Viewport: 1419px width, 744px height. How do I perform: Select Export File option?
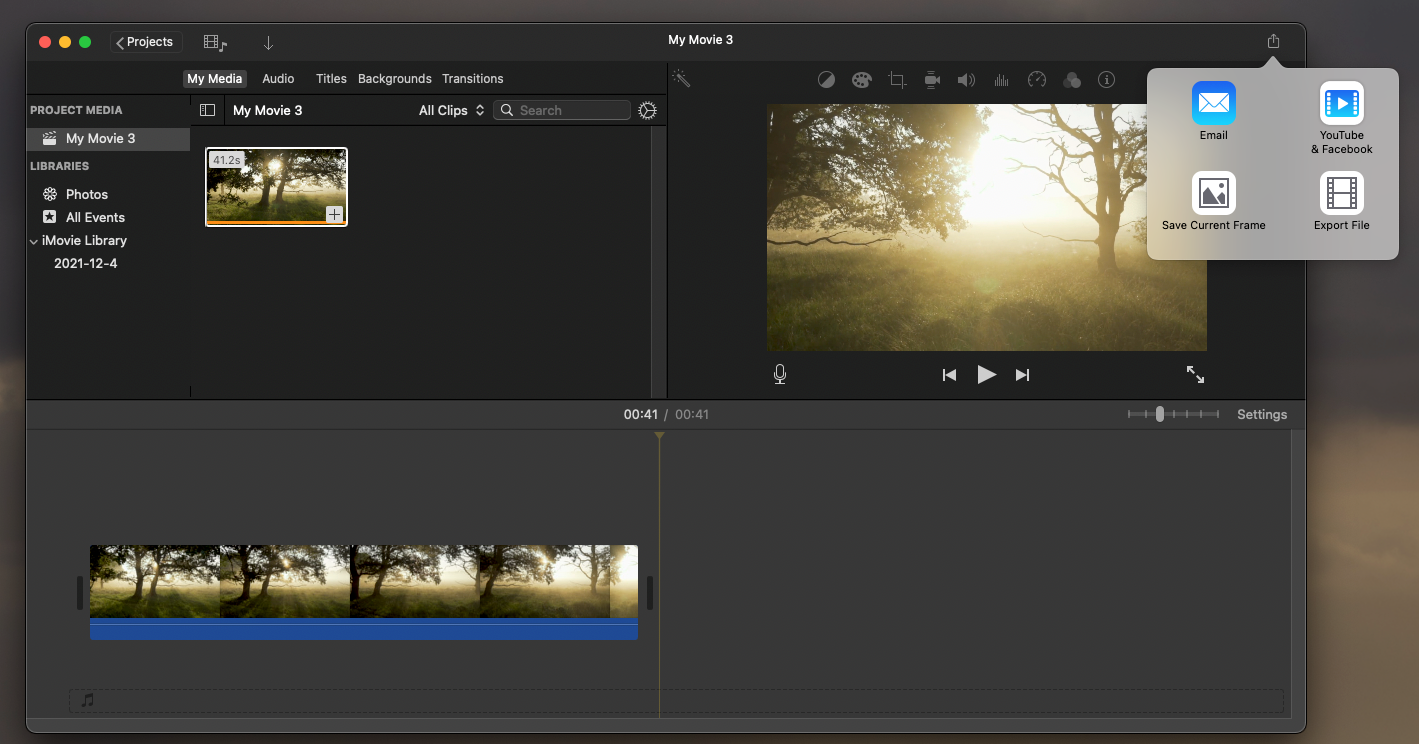1342,201
